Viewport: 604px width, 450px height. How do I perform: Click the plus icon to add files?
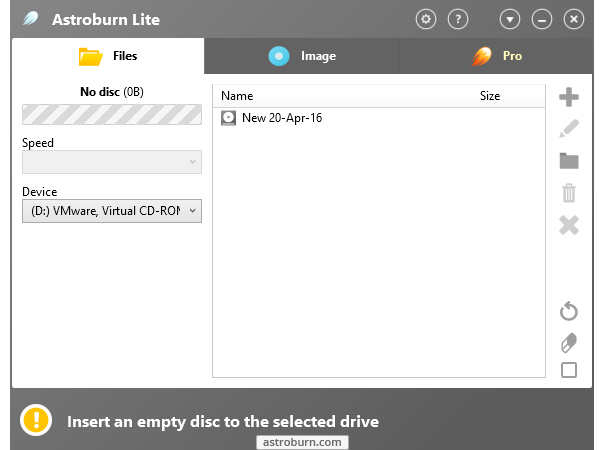coord(569,97)
